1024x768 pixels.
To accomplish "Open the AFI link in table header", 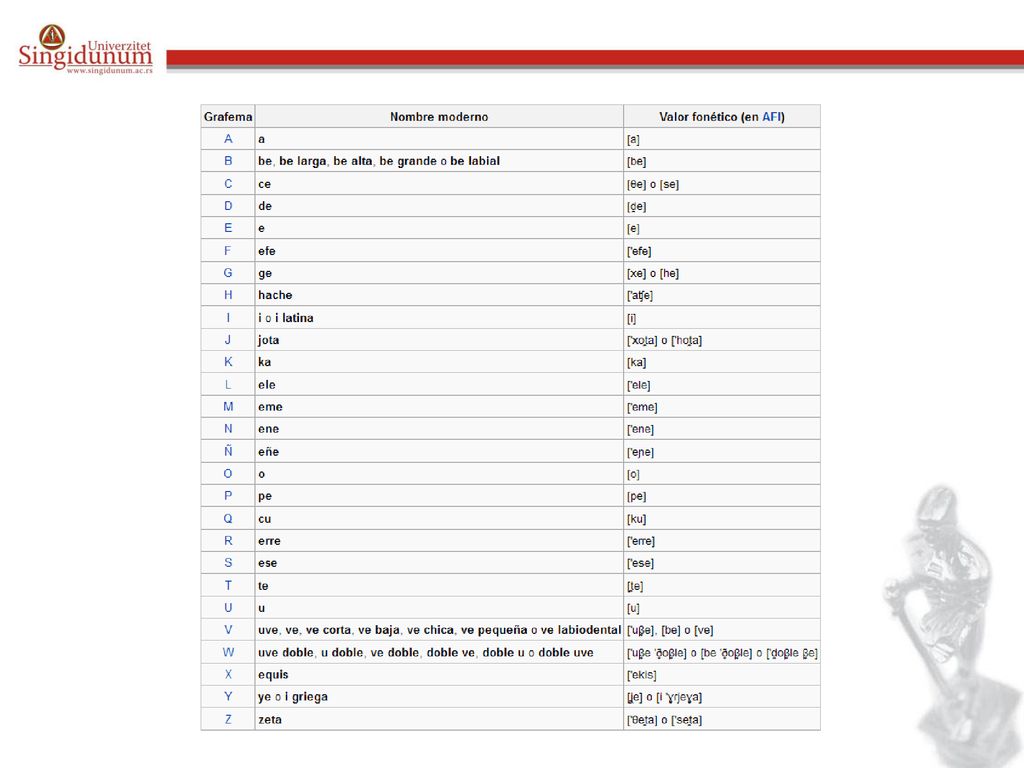I will (771, 117).
